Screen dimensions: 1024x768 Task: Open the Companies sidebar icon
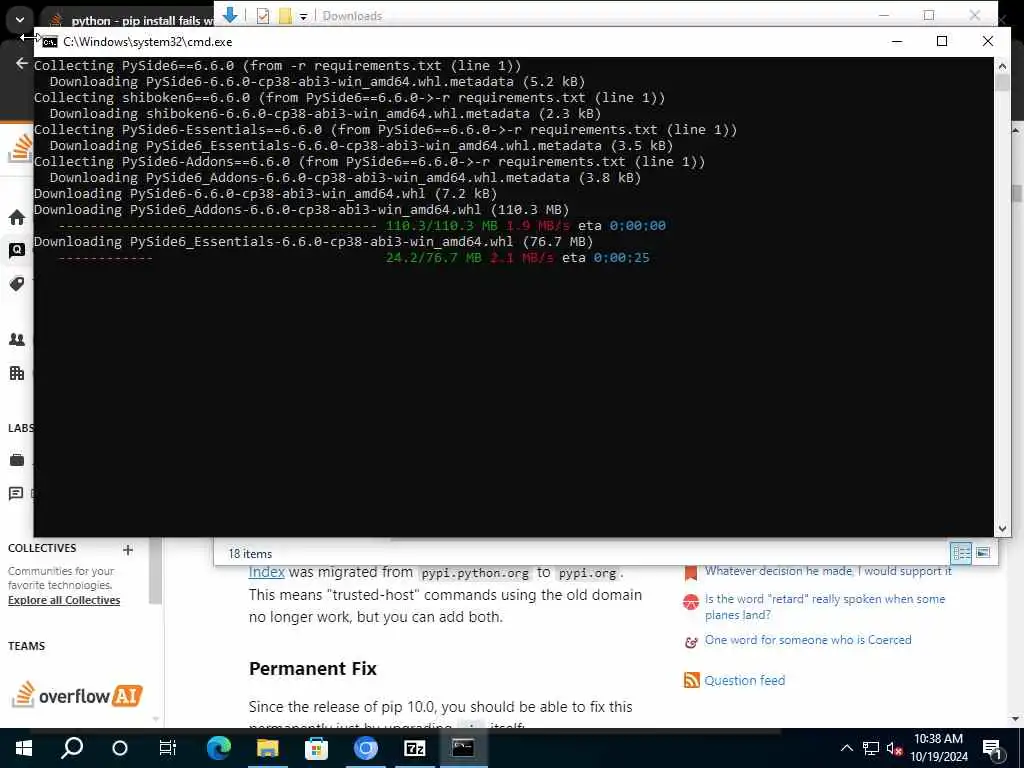pyautogui.click(x=17, y=373)
